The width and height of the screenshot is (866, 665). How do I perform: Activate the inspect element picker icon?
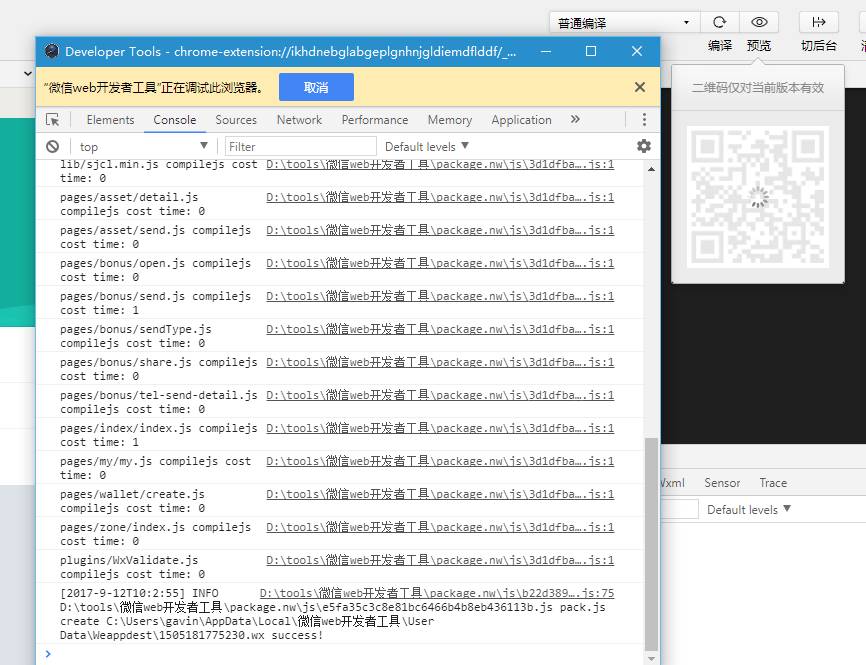(53, 120)
